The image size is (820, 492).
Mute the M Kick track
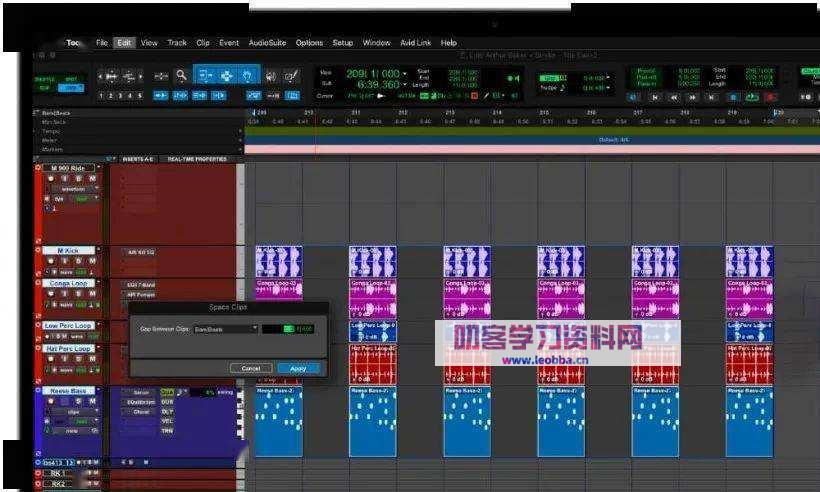coord(92,260)
